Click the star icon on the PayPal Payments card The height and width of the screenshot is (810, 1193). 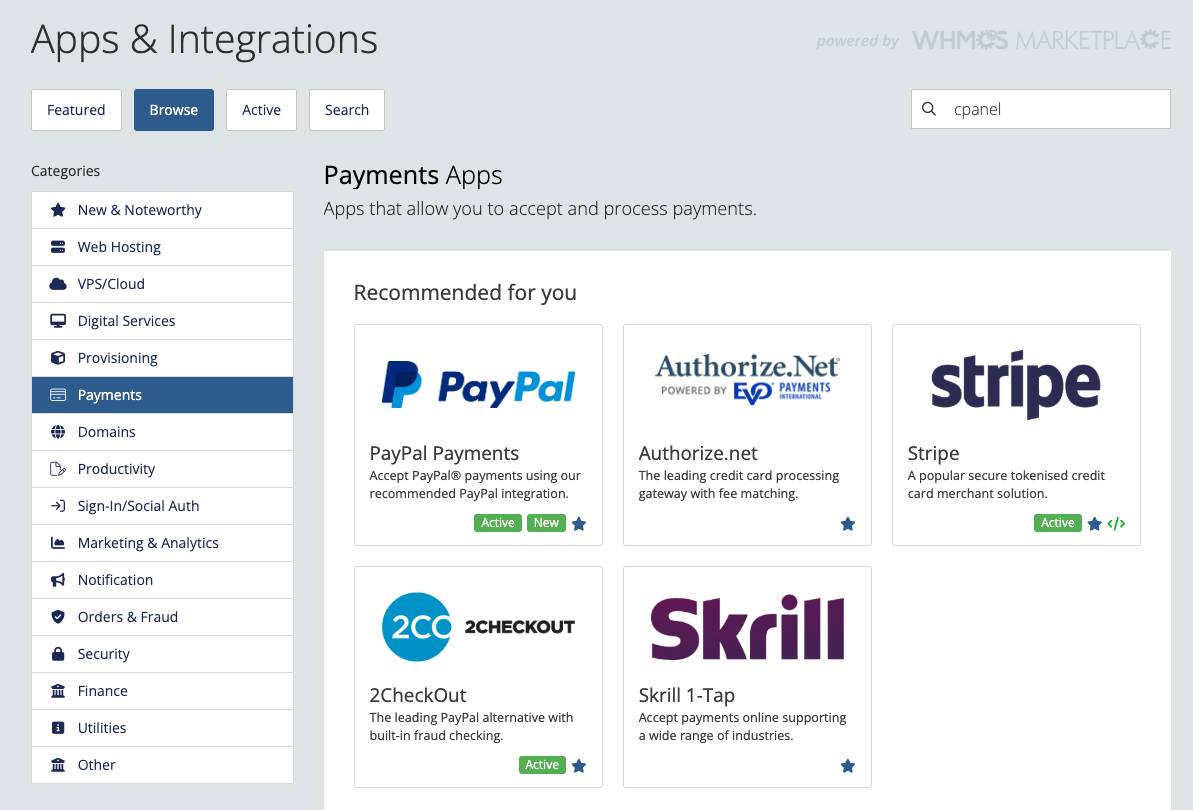(x=579, y=524)
